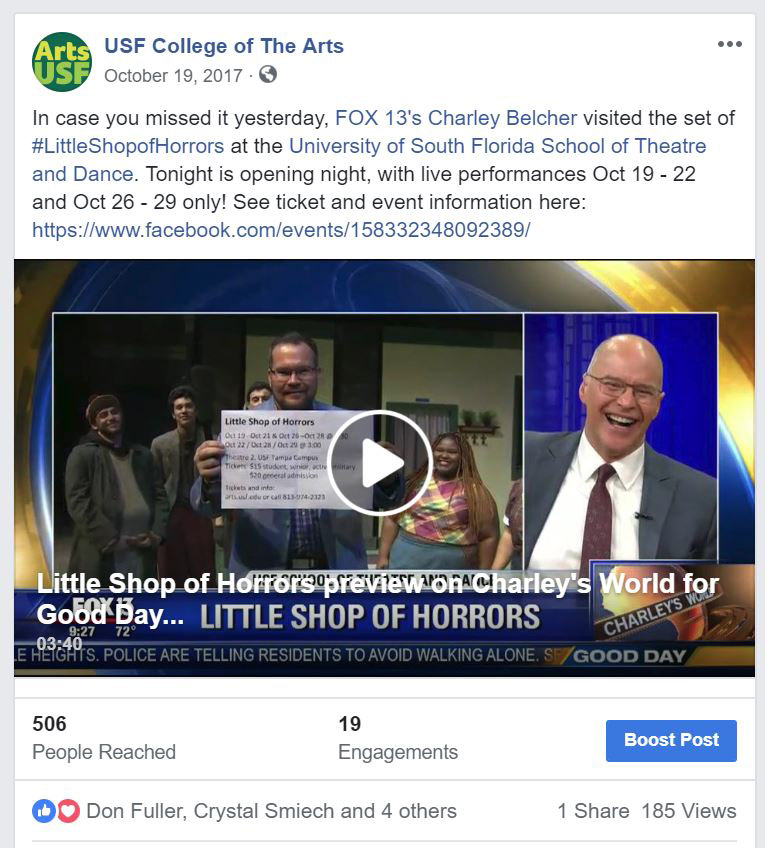The image size is (765, 848).
Task: Click the video title overlay text
Action: pos(377,599)
